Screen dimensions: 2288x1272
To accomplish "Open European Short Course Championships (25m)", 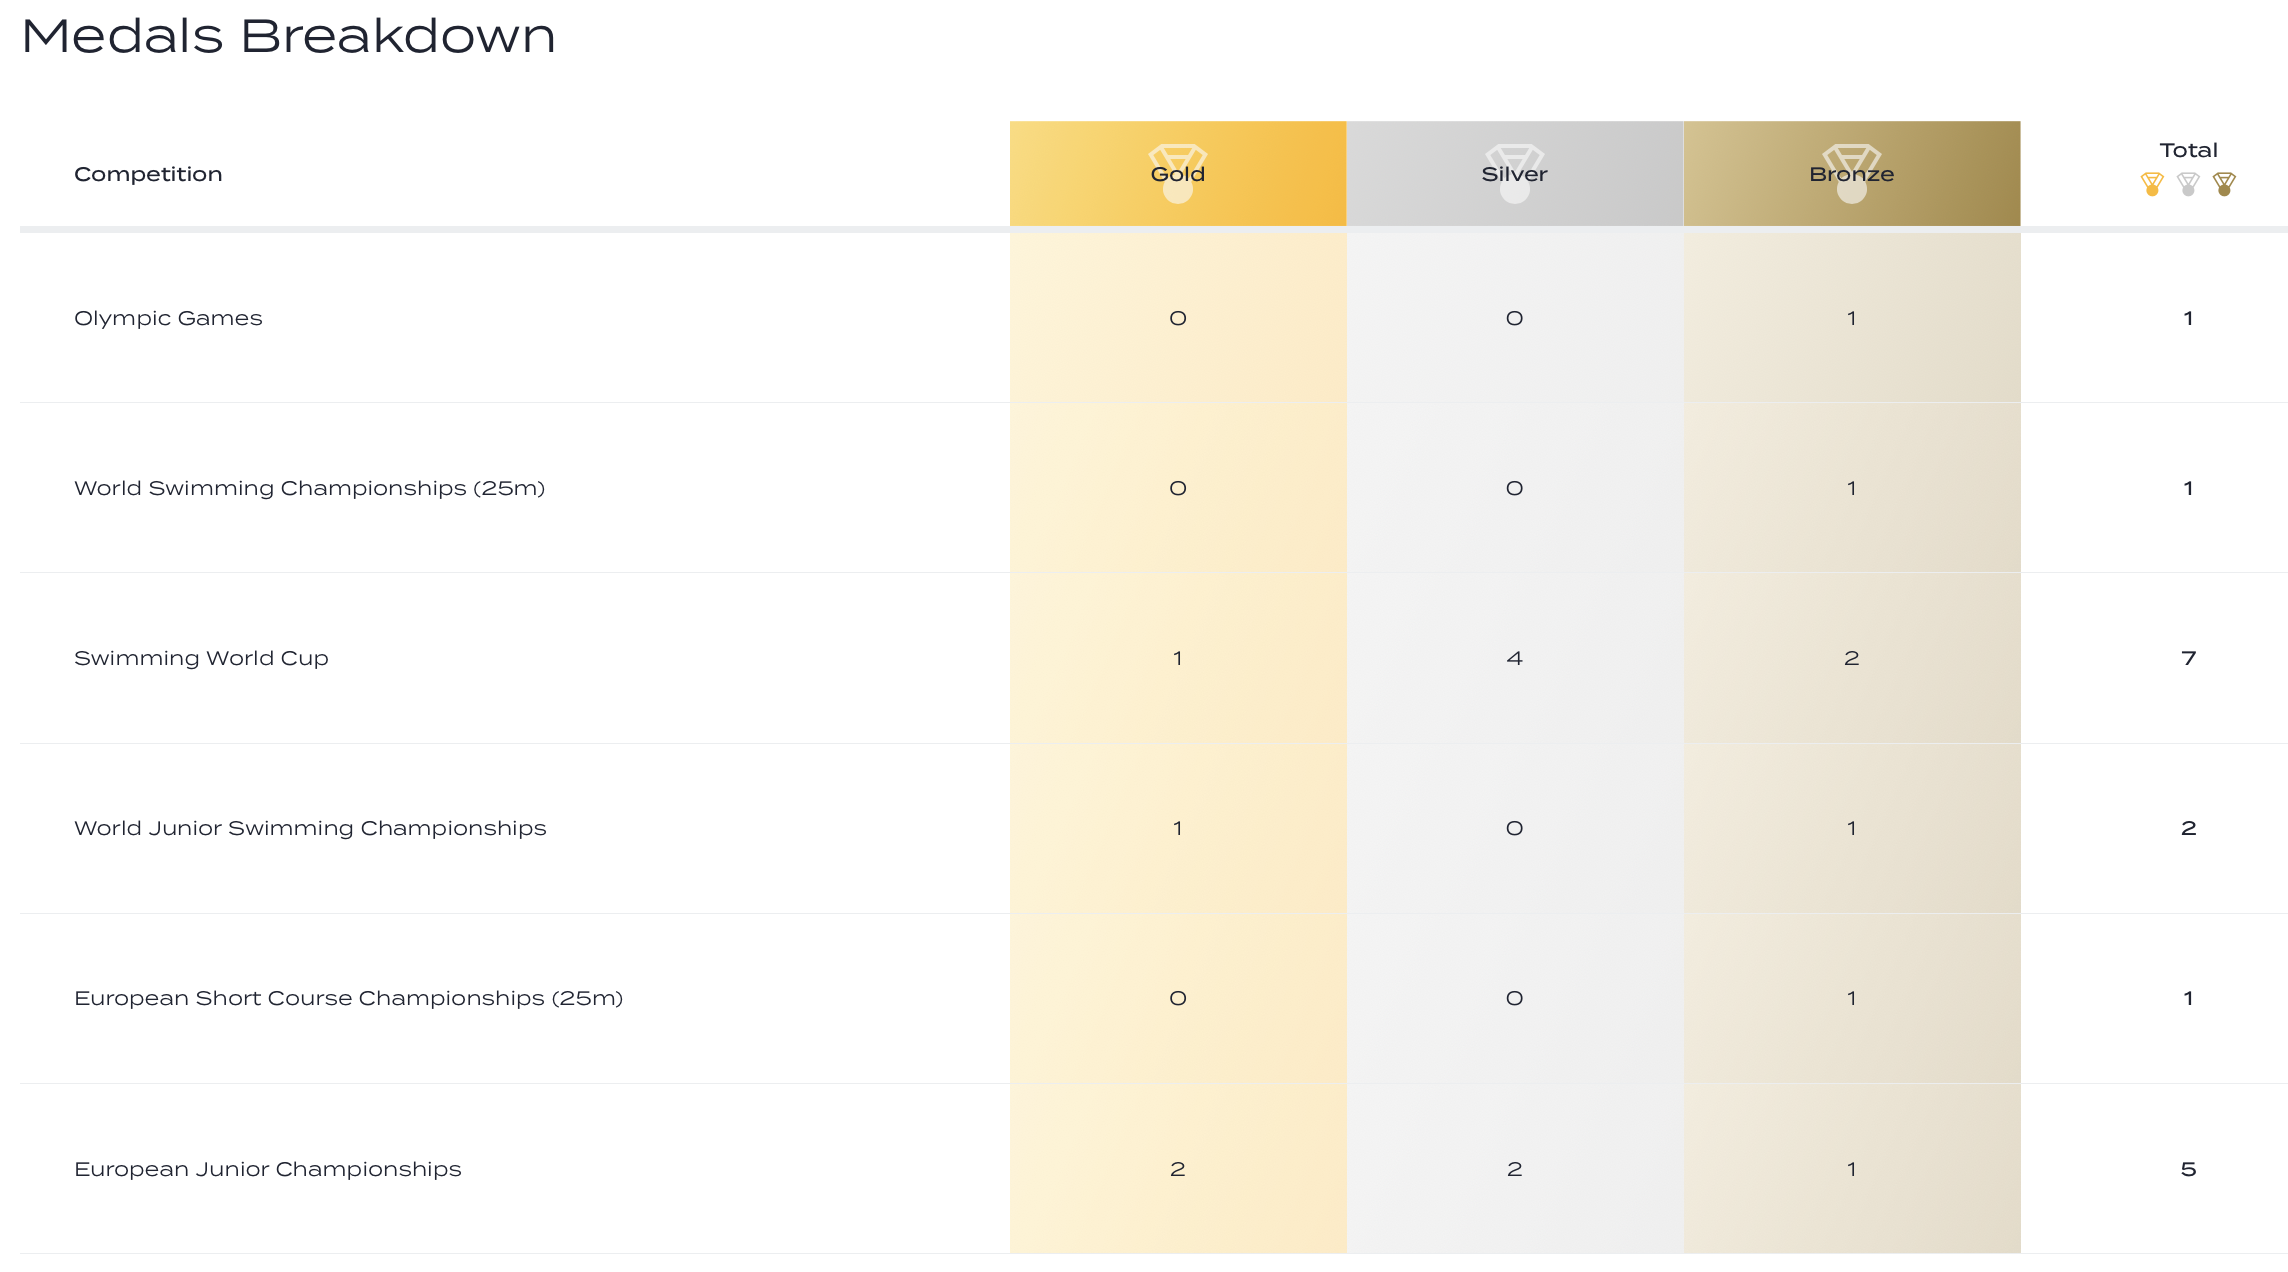I will 348,998.
